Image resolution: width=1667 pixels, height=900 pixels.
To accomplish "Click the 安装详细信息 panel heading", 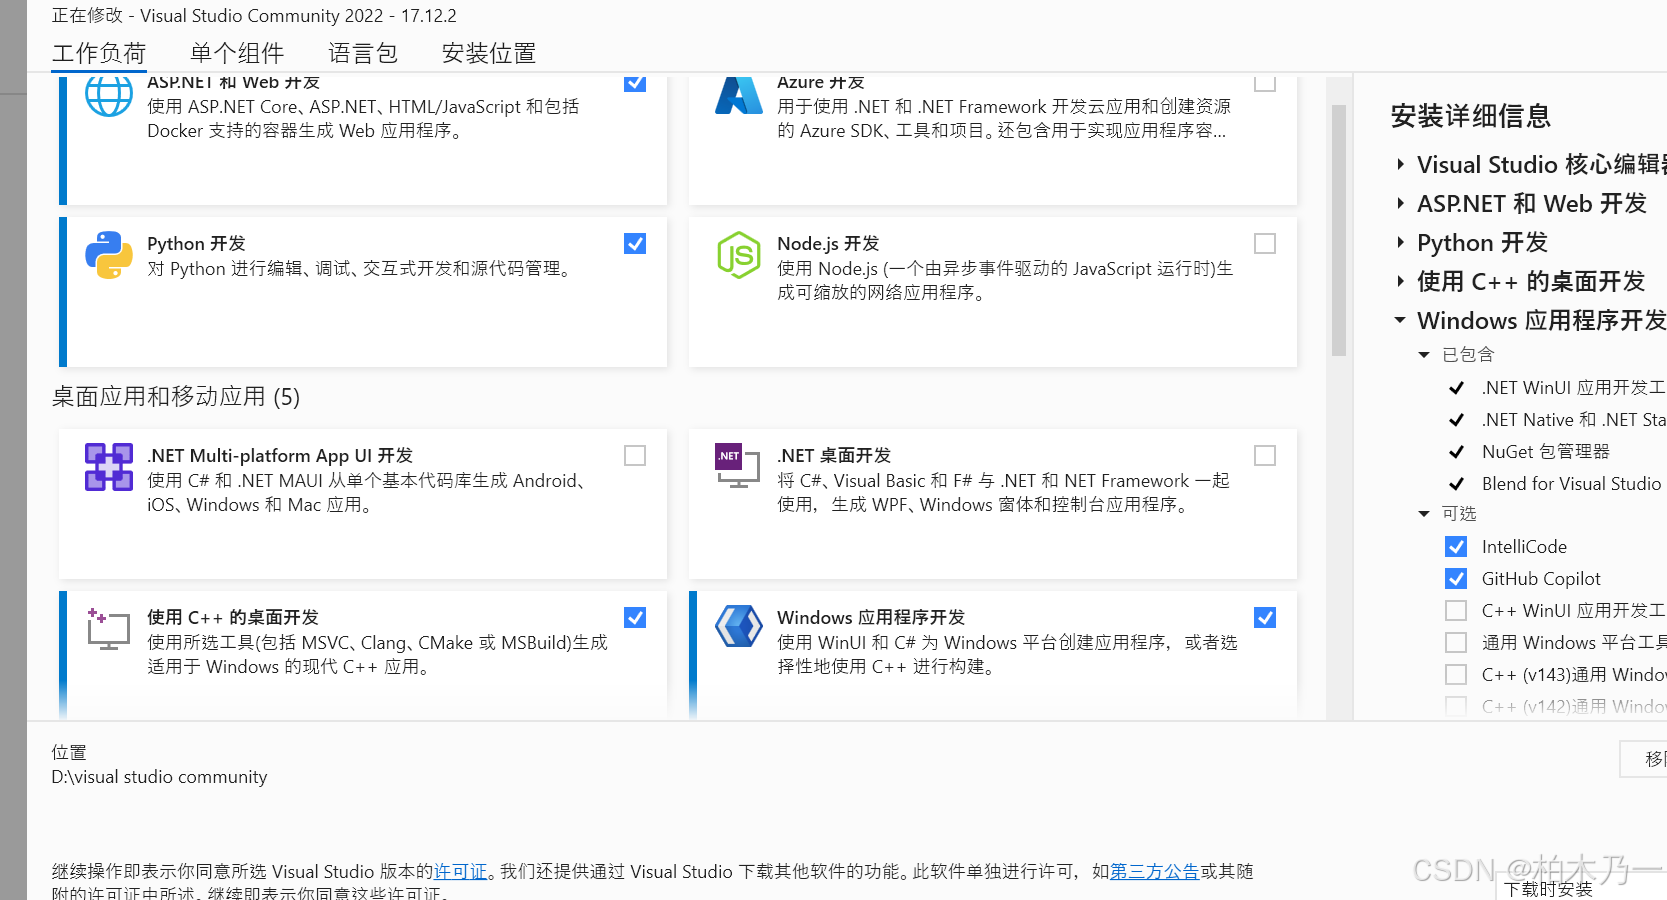I will pos(1471,116).
